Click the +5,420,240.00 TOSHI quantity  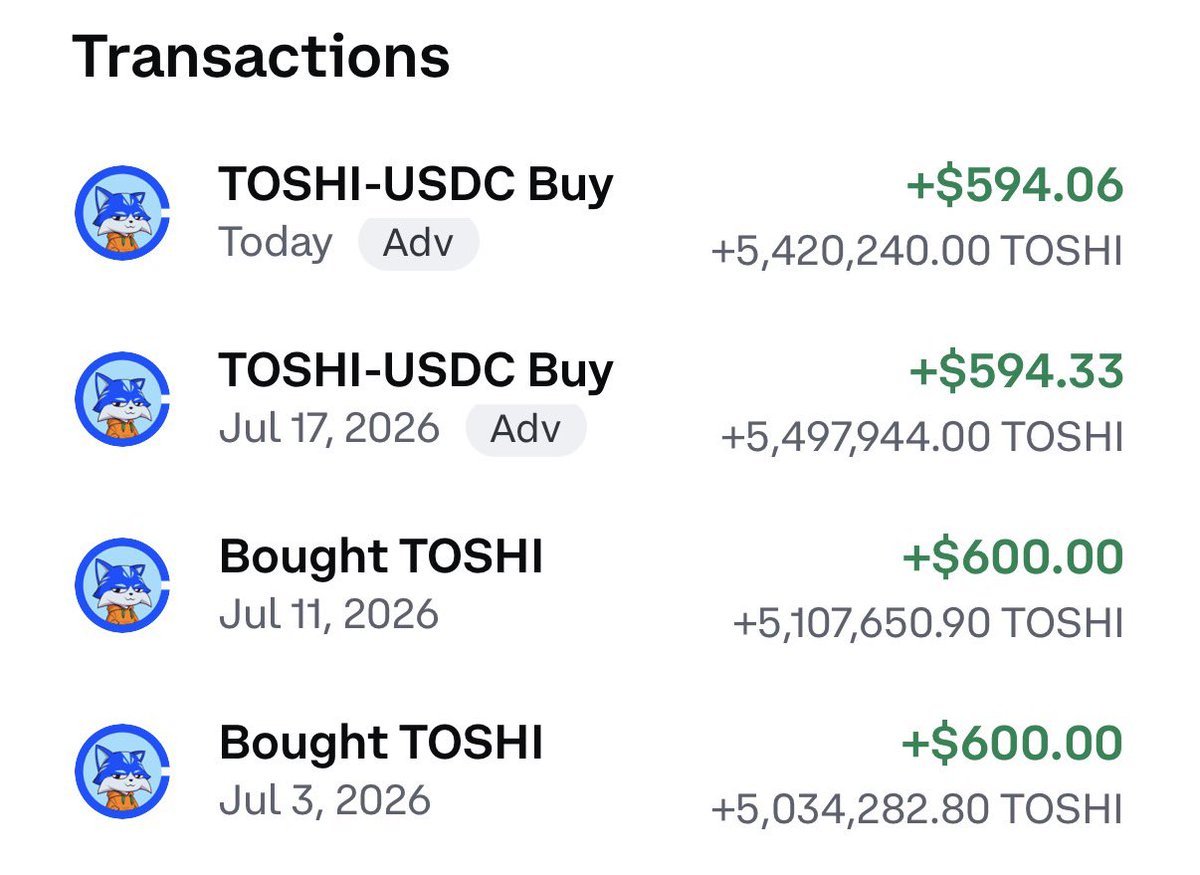point(917,251)
